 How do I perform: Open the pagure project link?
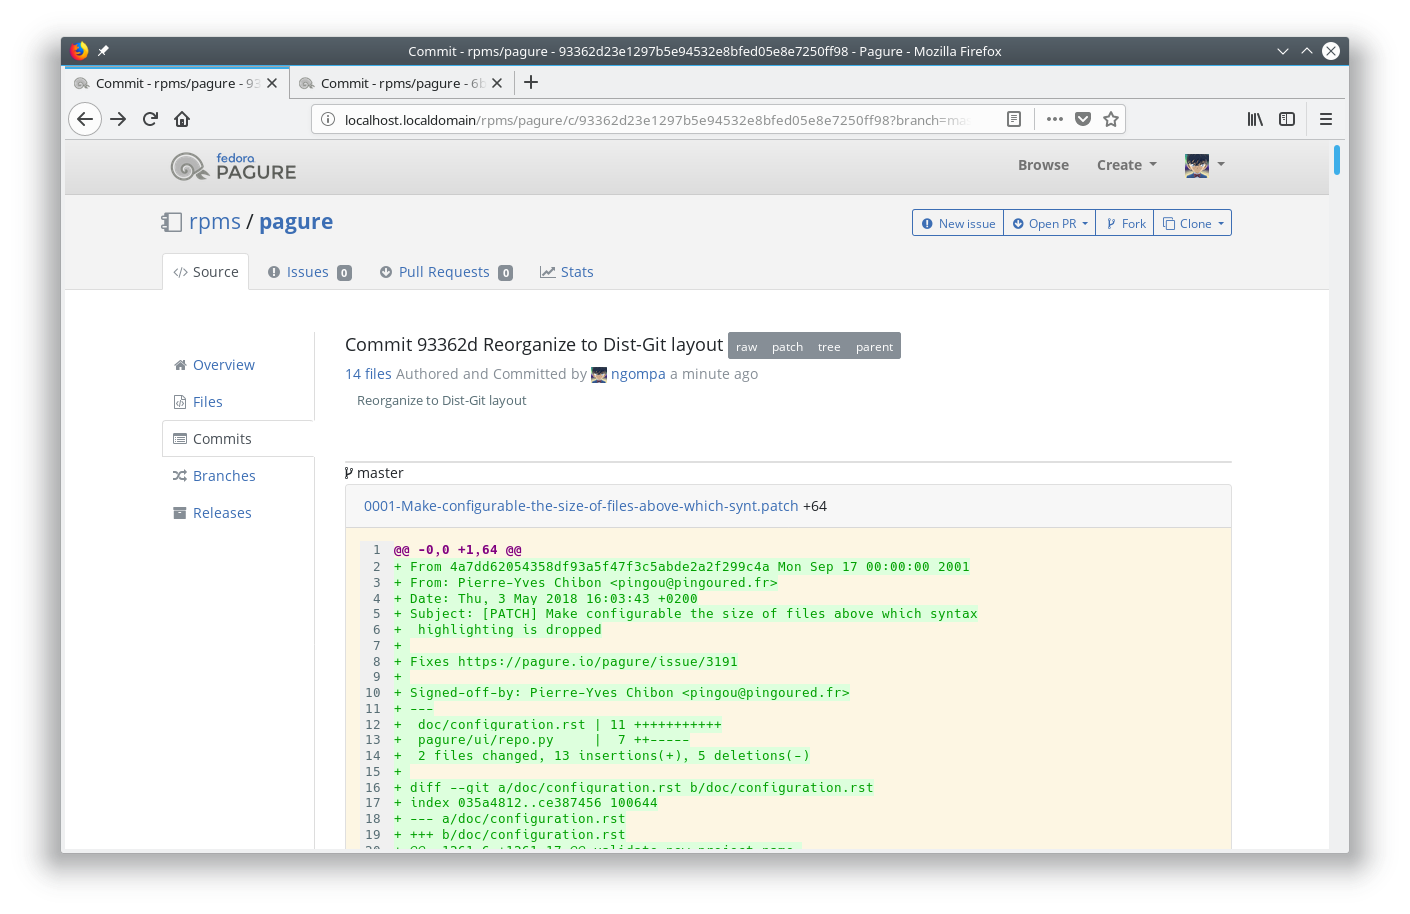point(296,222)
